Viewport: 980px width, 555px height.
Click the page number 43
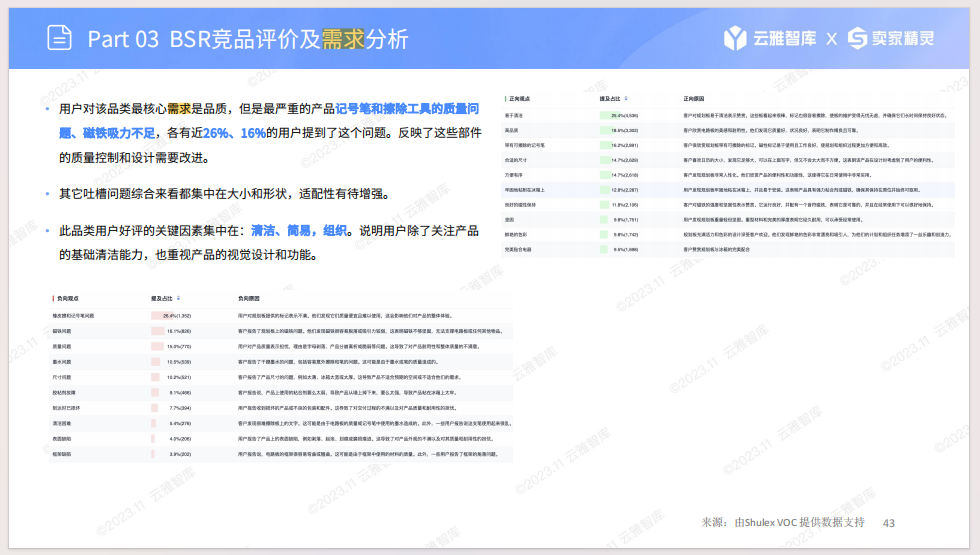click(889, 523)
